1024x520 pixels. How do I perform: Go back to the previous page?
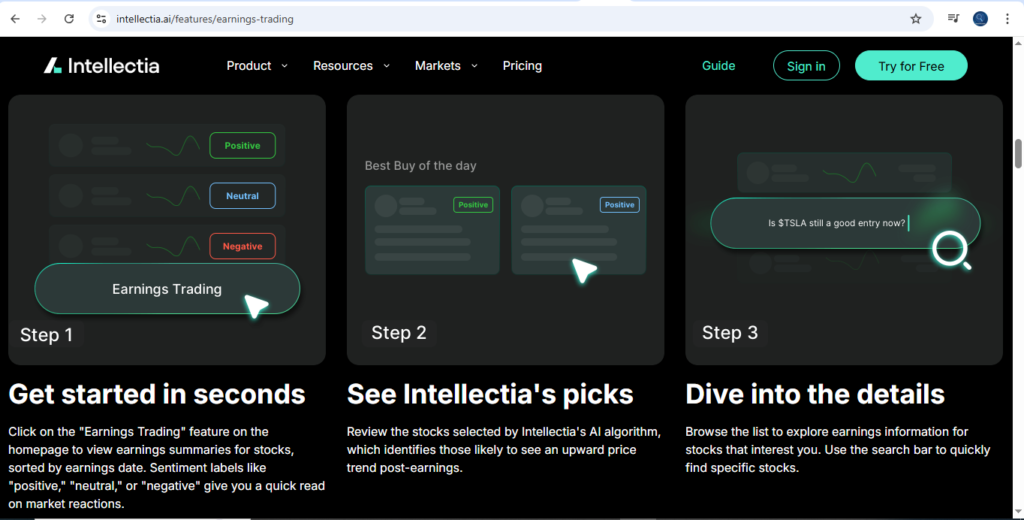pyautogui.click(x=15, y=19)
